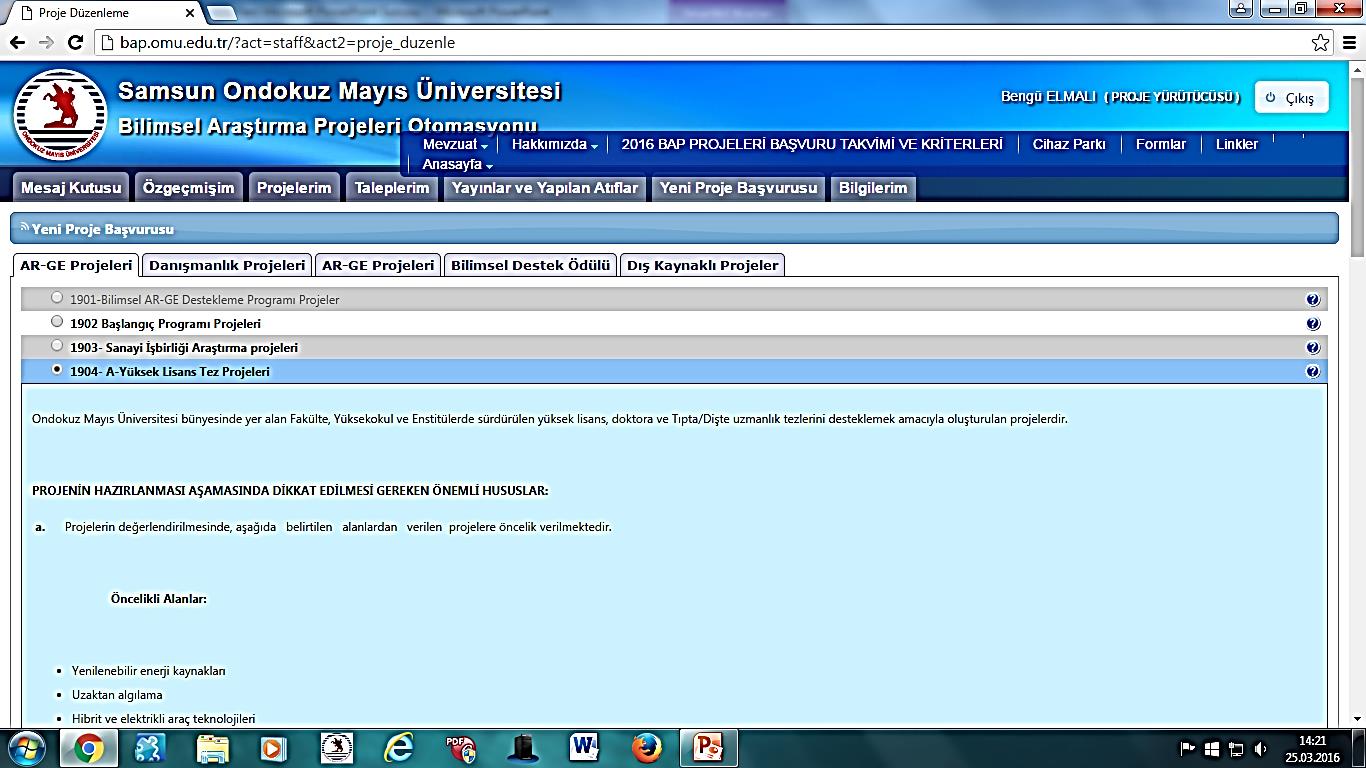Open the Mesaj Kutusu tab
Screen dimensions: 1366x768
click(71, 188)
